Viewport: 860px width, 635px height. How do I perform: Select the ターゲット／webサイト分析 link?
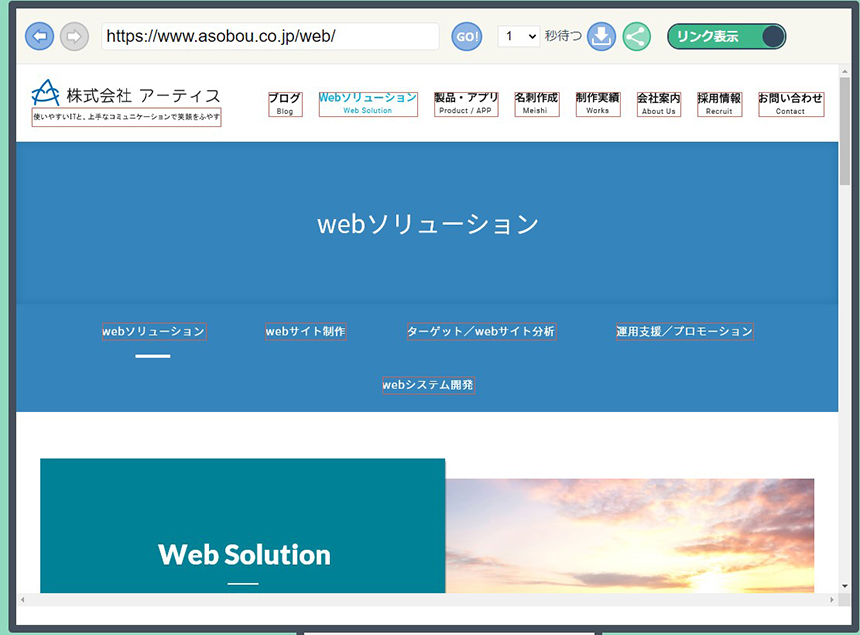click(x=482, y=331)
